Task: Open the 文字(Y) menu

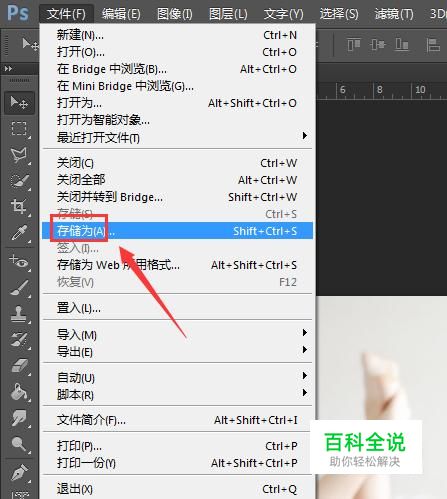Action: pos(283,14)
